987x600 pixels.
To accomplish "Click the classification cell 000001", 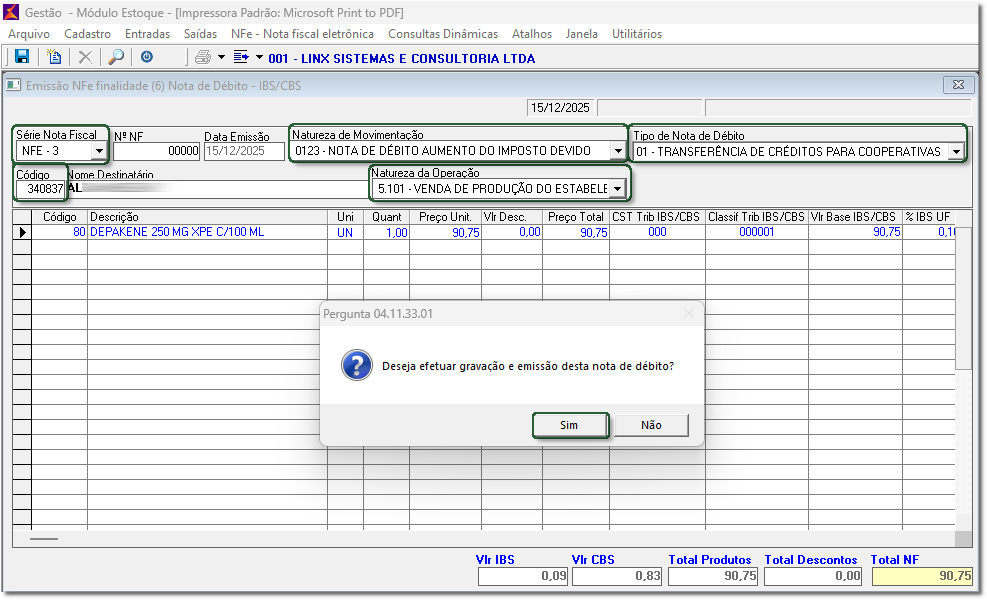I will click(x=757, y=232).
